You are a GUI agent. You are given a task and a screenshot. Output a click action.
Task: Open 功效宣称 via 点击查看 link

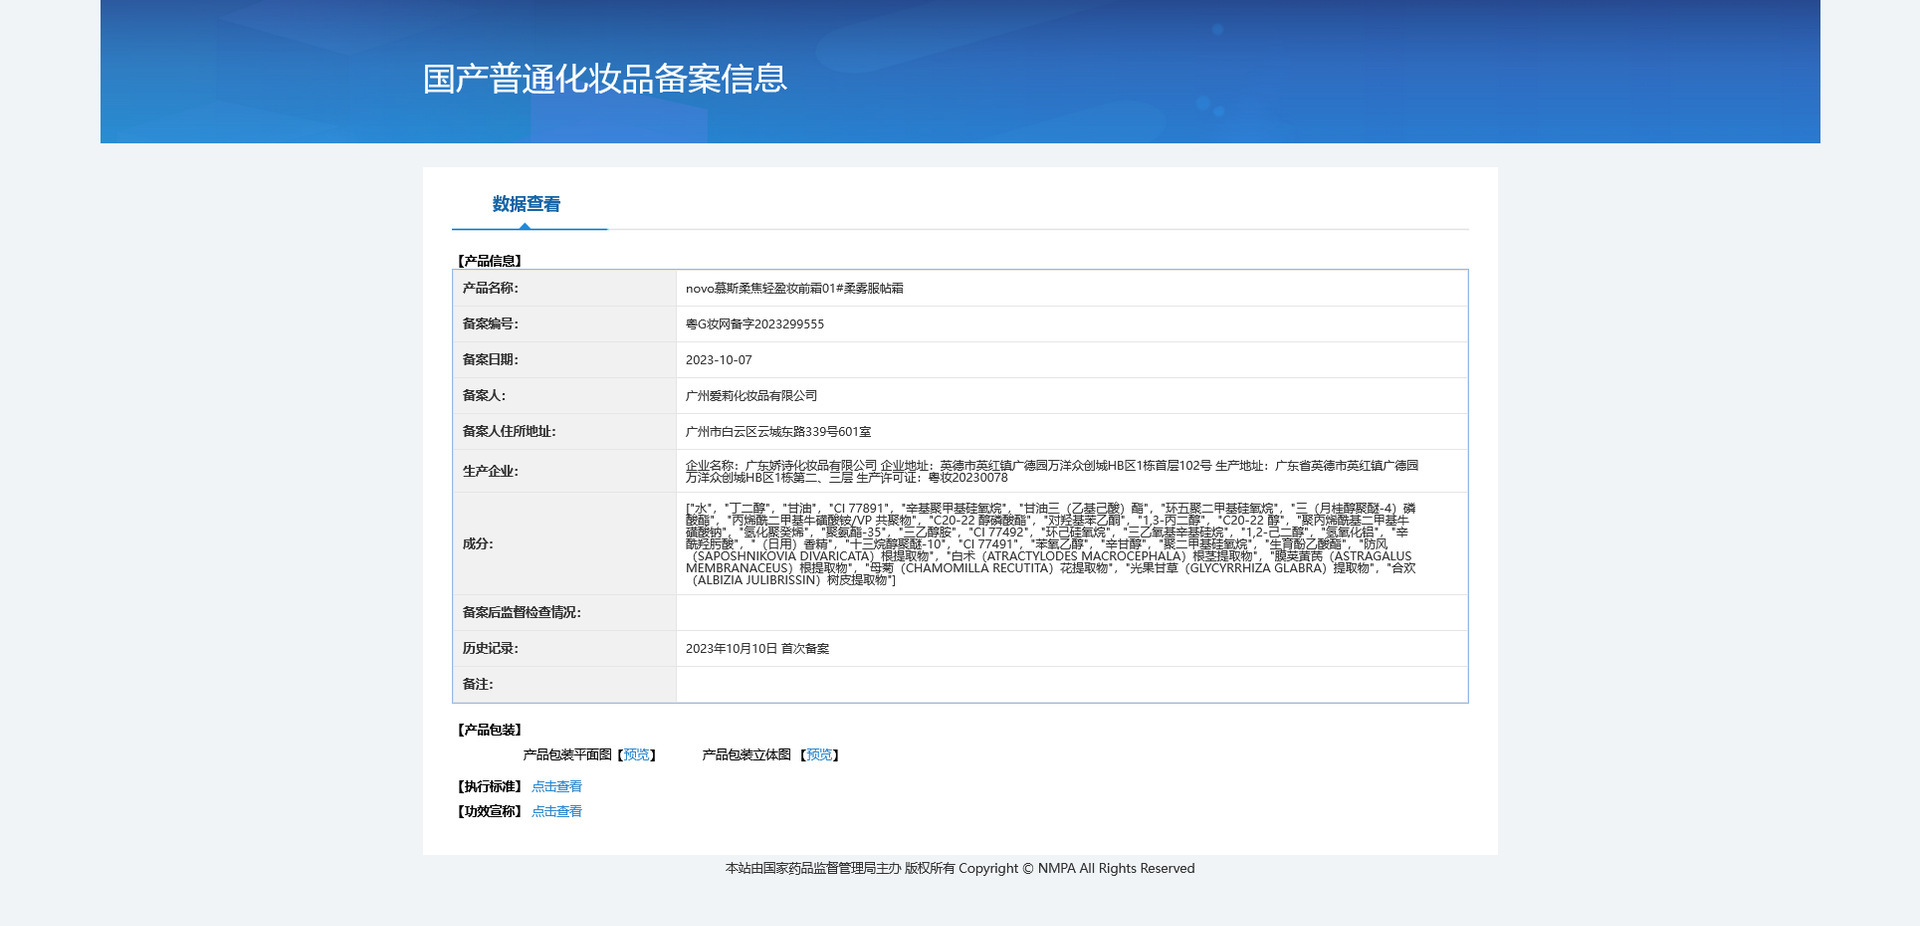tap(557, 810)
